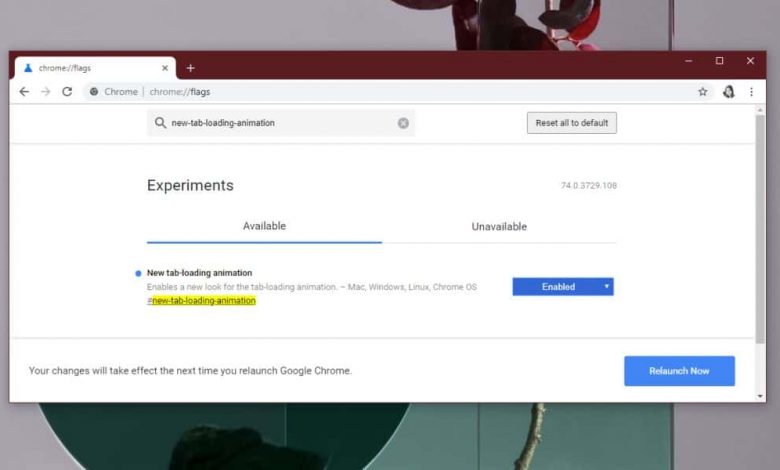Reload the page with refresh icon
Viewport: 780px width, 470px height.
(x=67, y=92)
